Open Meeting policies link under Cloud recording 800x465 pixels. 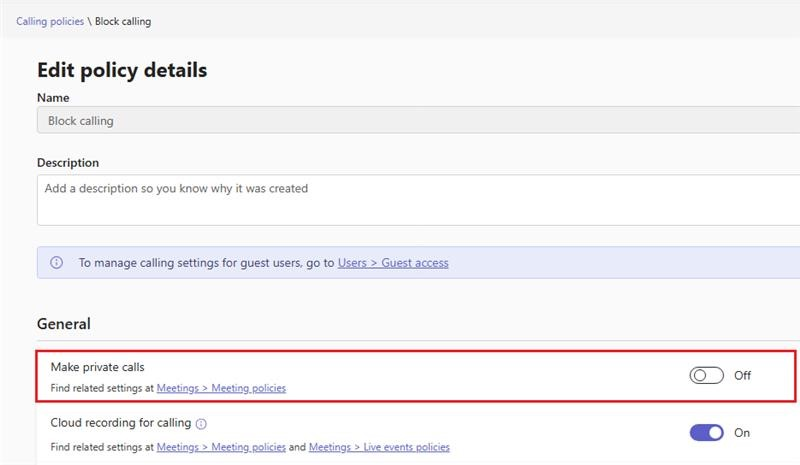[221, 447]
